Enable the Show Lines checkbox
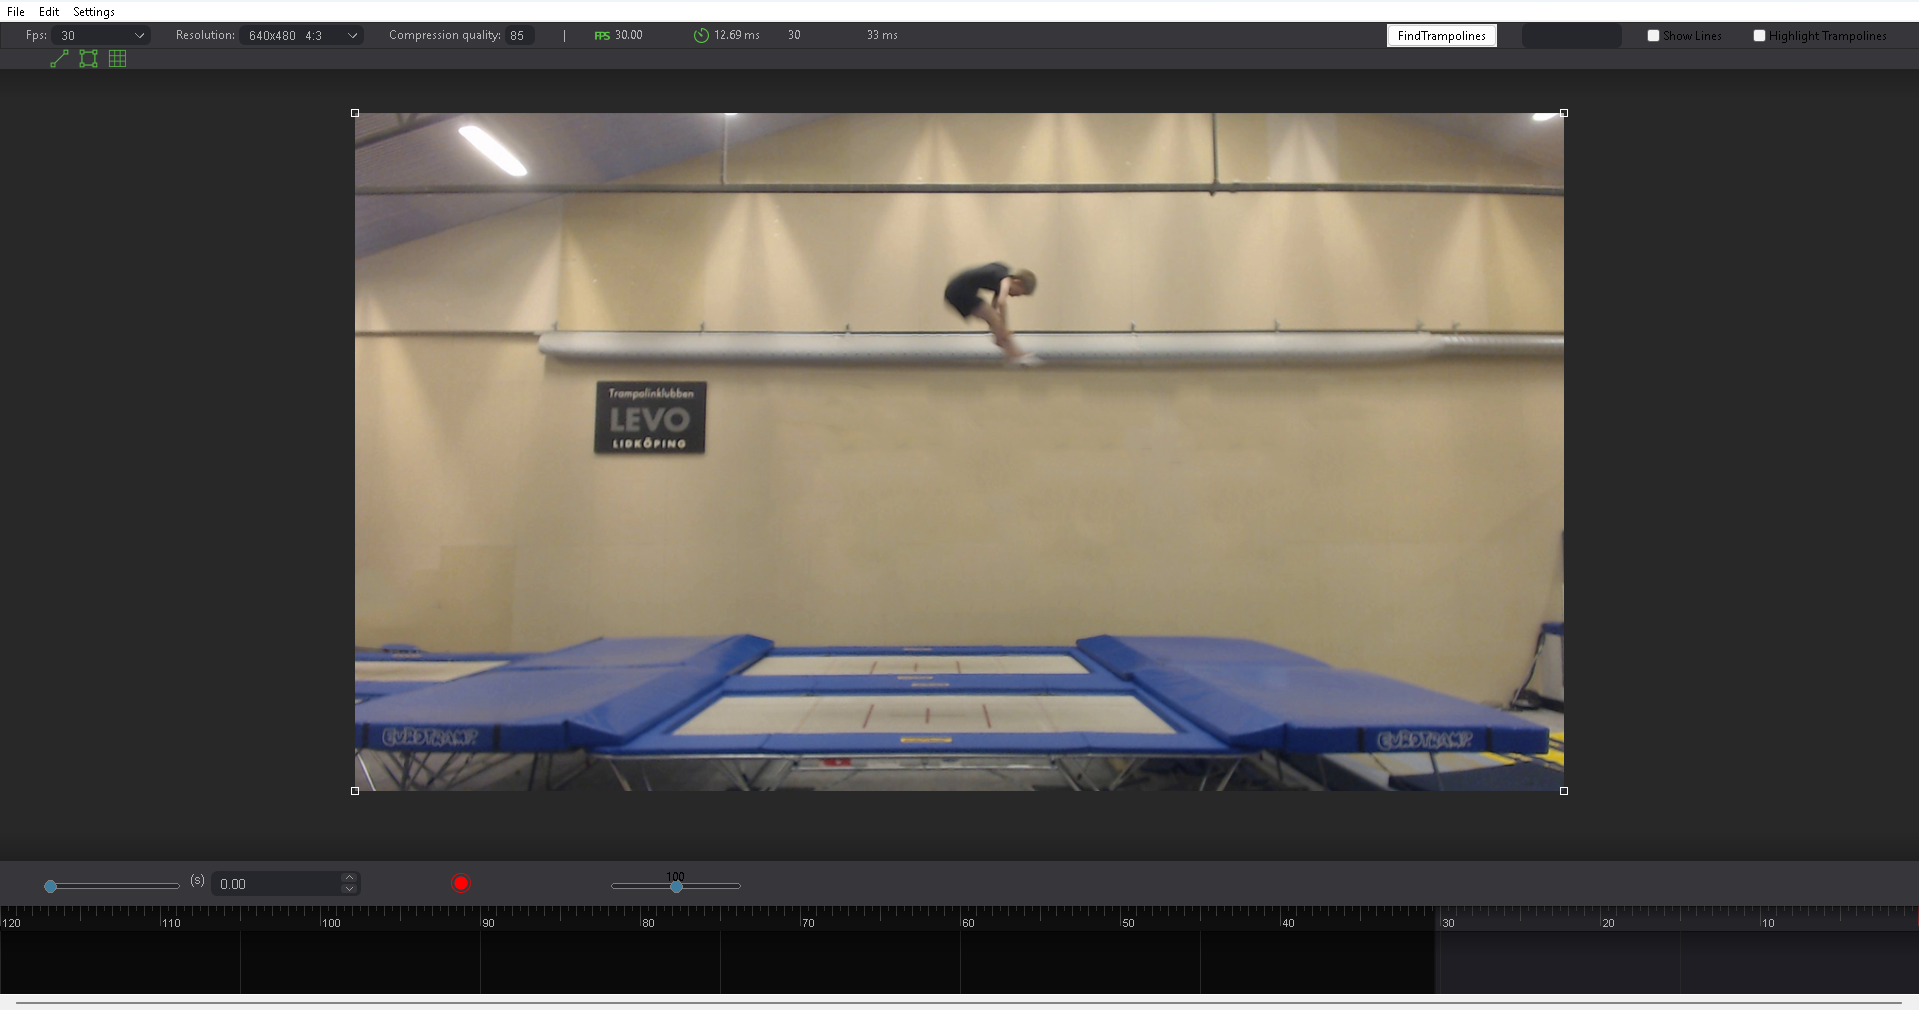 [x=1653, y=36]
